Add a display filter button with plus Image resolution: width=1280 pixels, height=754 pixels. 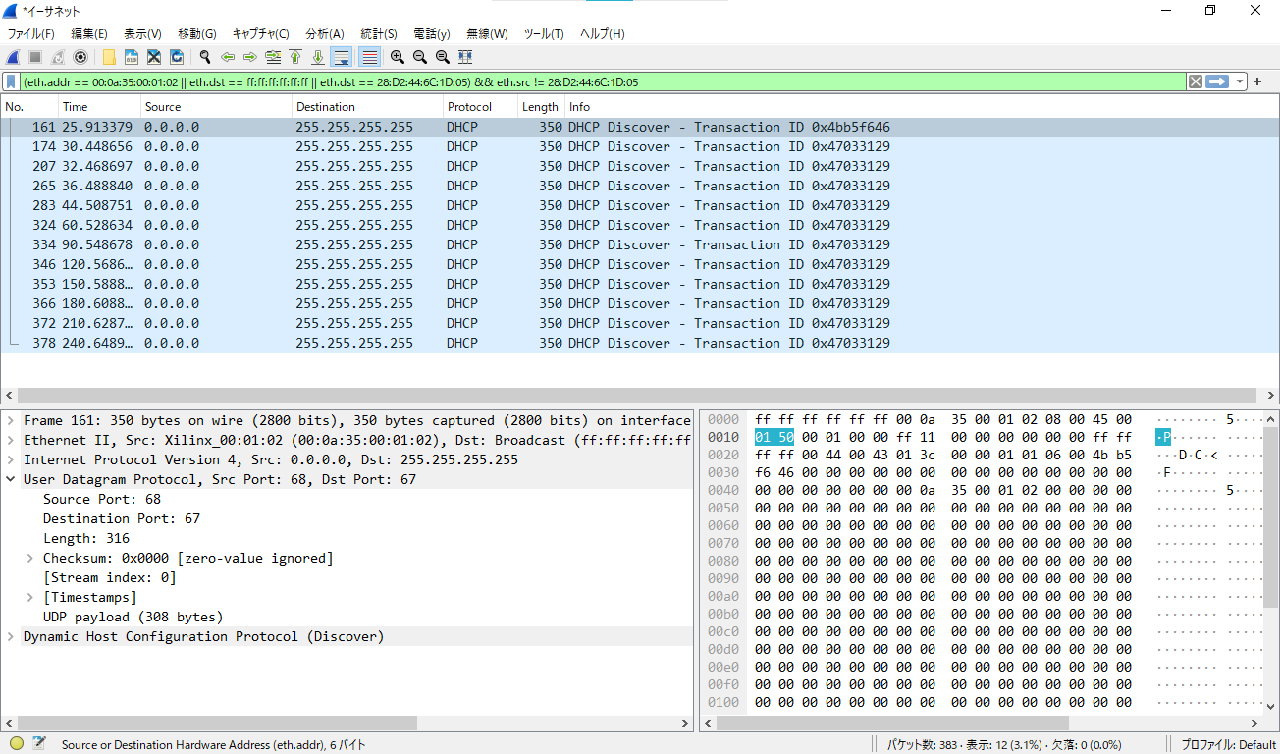[1258, 82]
